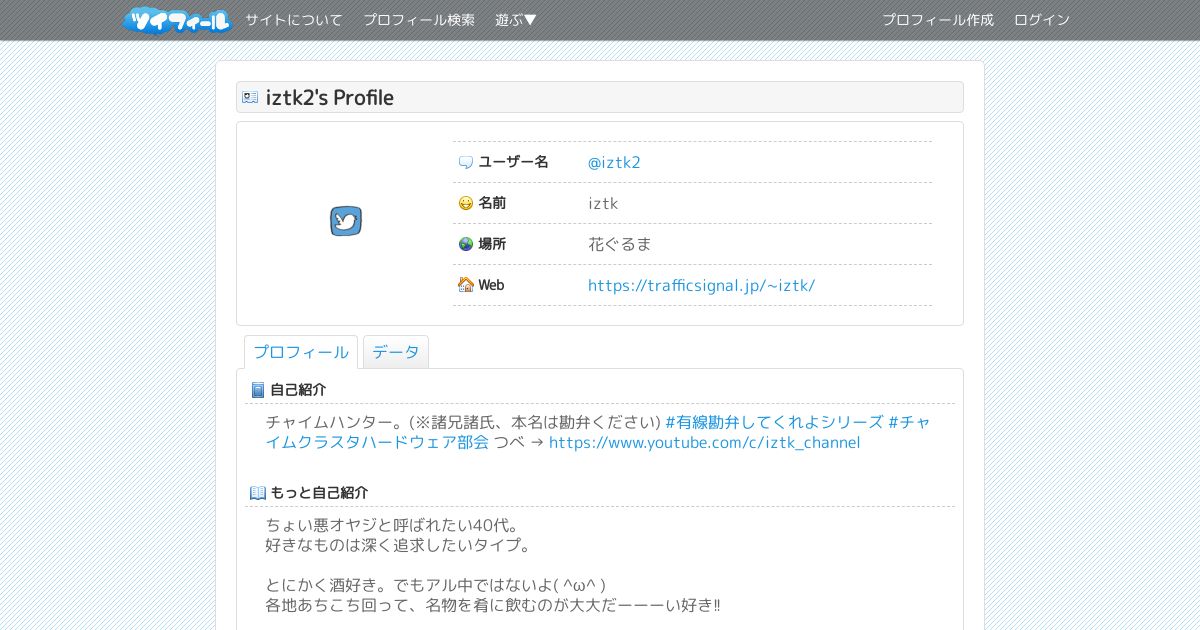Click the line starting とにかく酒好き
The image size is (1200, 630).
click(436, 585)
